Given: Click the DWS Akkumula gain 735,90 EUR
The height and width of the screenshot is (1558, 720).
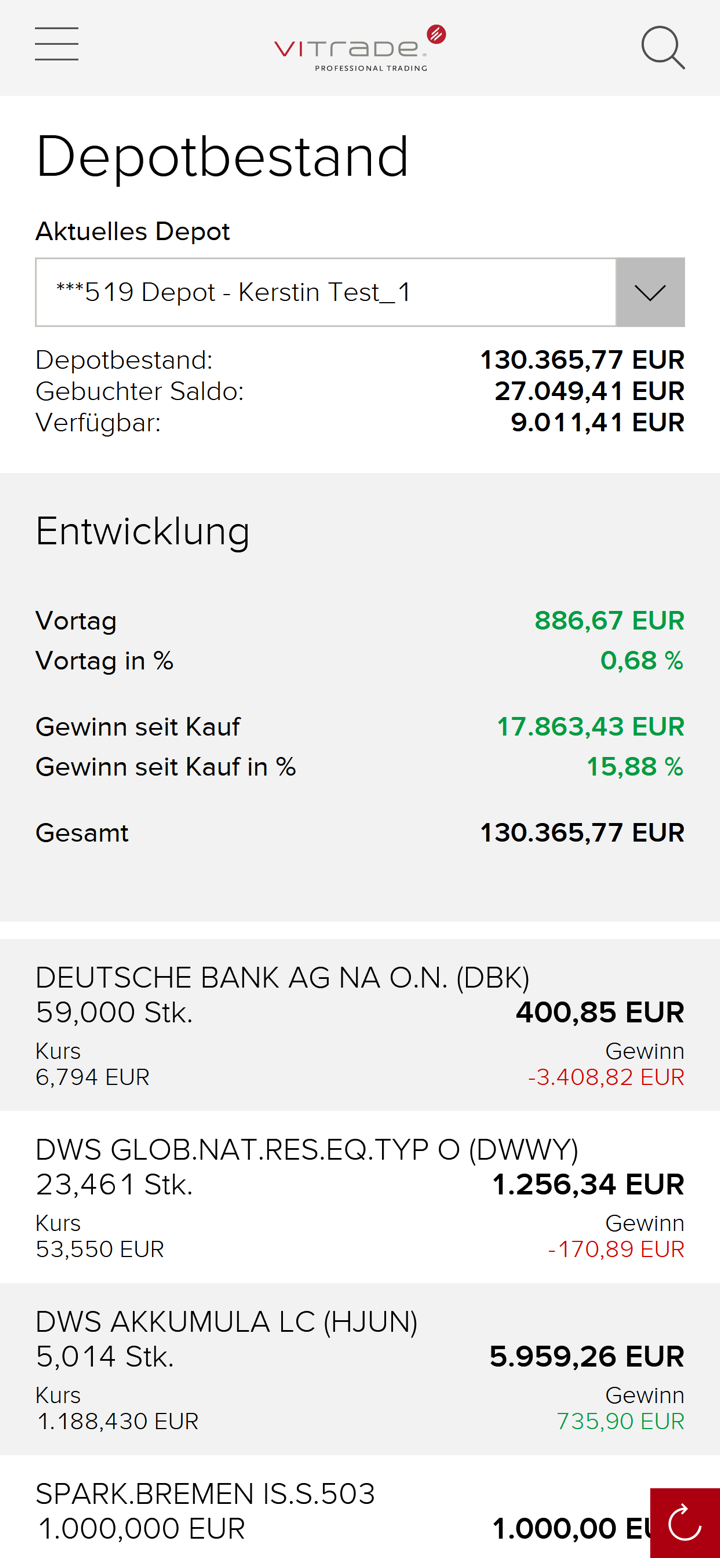Looking at the screenshot, I should (620, 1422).
